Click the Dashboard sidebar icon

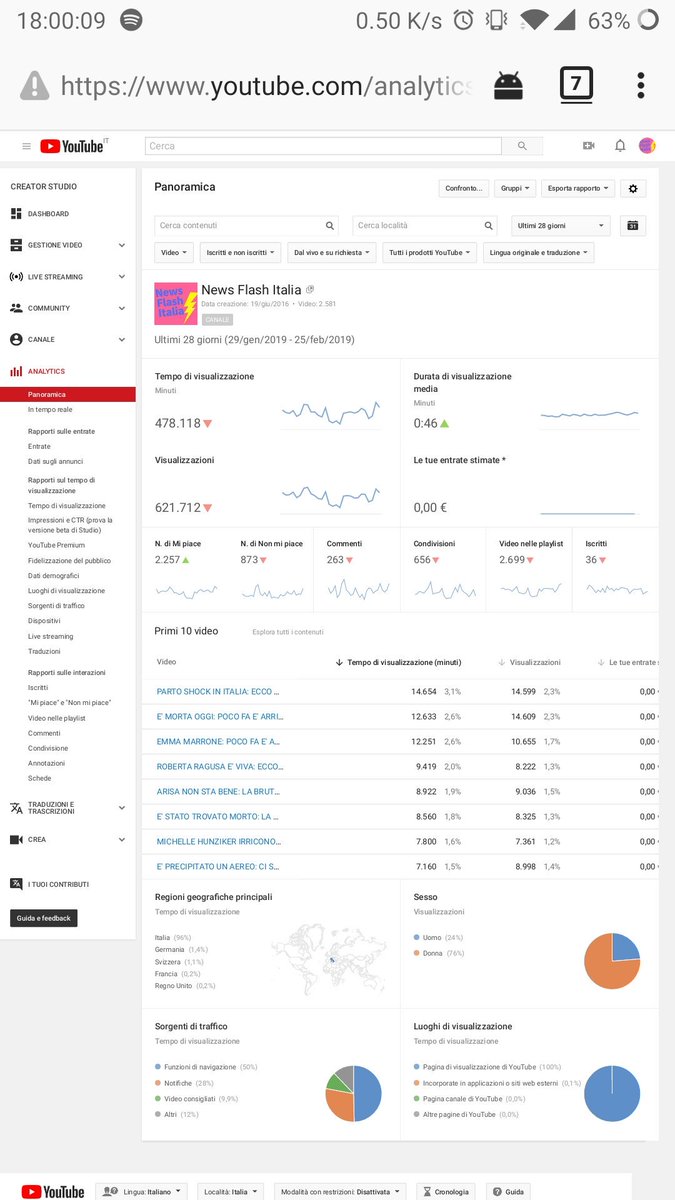click(16, 214)
